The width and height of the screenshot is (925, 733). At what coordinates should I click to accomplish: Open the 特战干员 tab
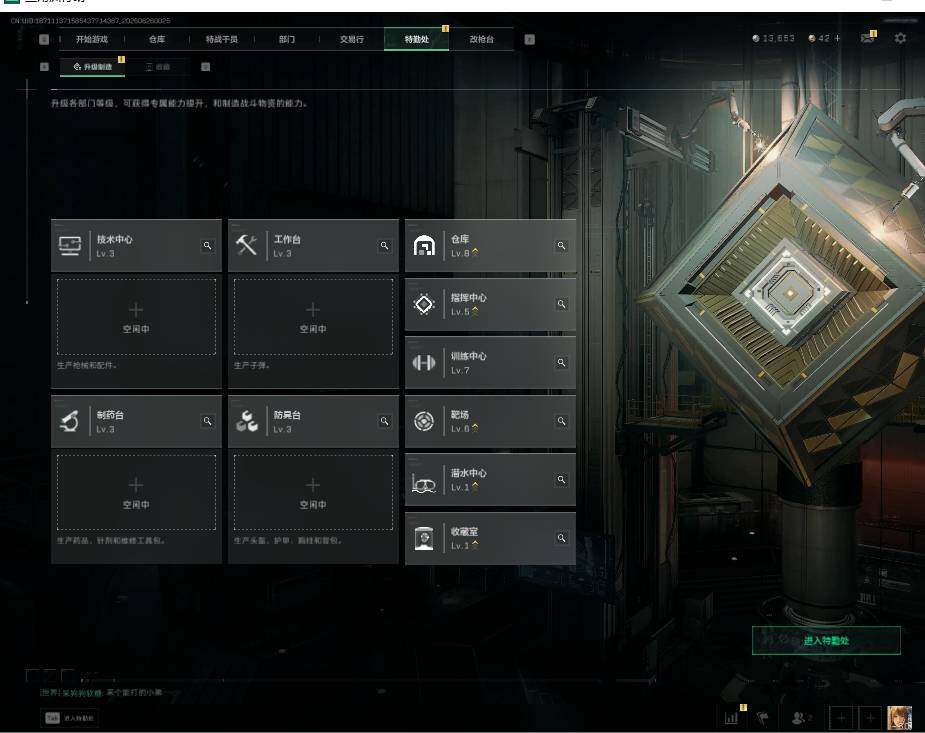tap(222, 40)
